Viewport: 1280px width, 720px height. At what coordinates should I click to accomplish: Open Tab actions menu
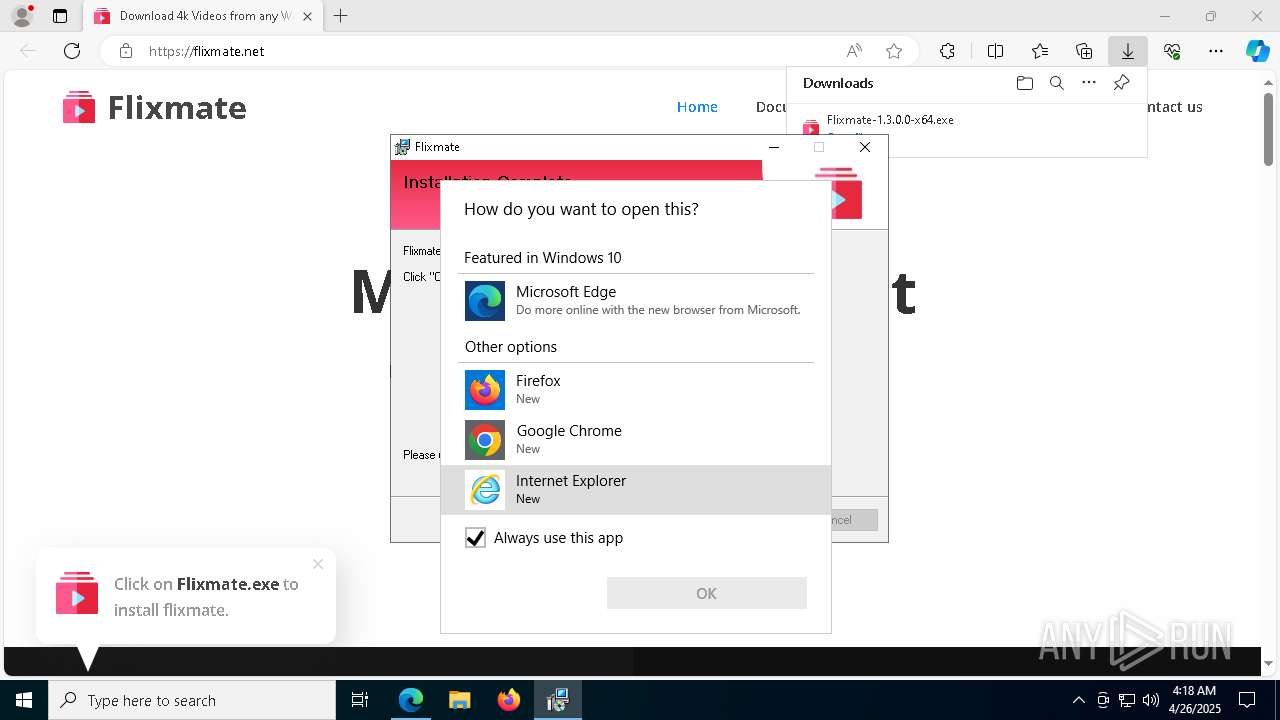60,16
